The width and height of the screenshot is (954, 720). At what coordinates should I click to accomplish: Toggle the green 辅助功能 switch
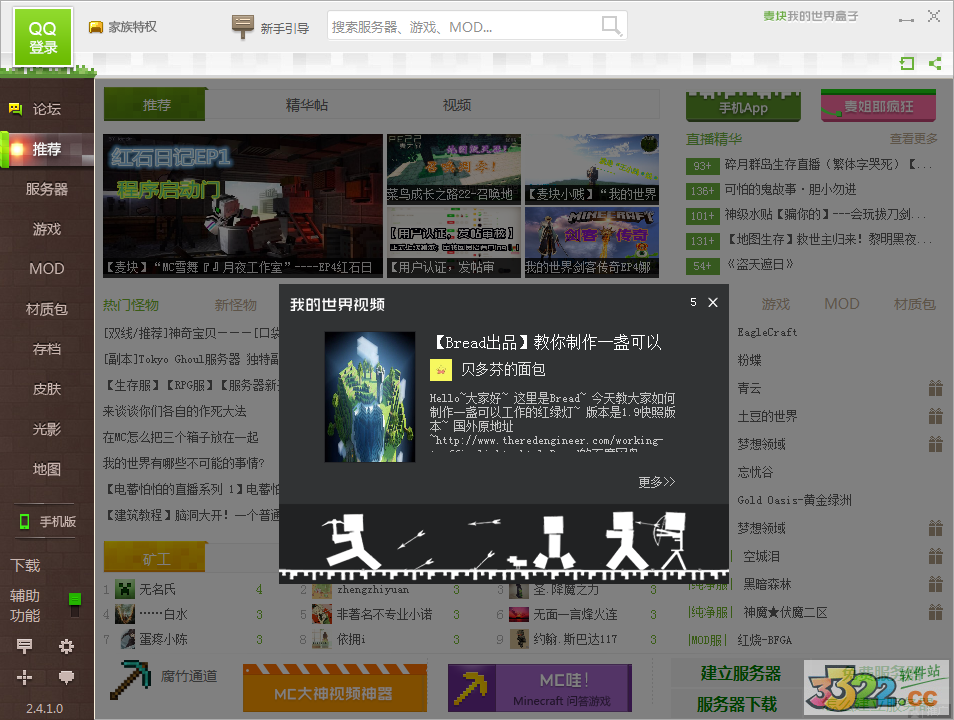(x=74, y=601)
